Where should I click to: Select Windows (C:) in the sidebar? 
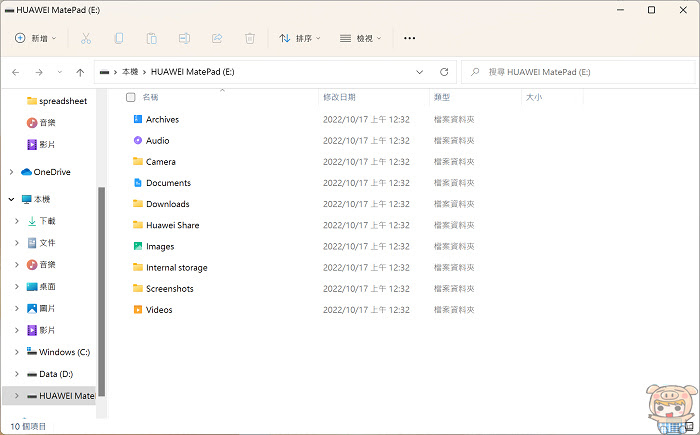58,352
